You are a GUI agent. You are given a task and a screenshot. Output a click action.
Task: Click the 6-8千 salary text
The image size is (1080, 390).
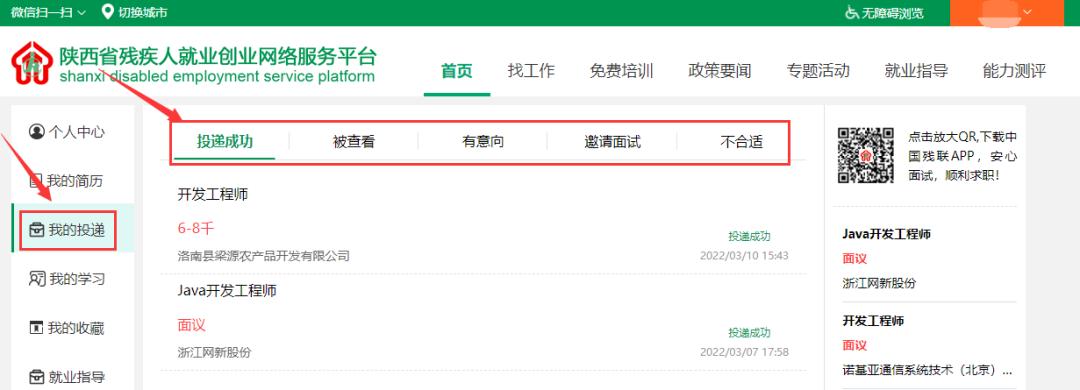click(196, 229)
